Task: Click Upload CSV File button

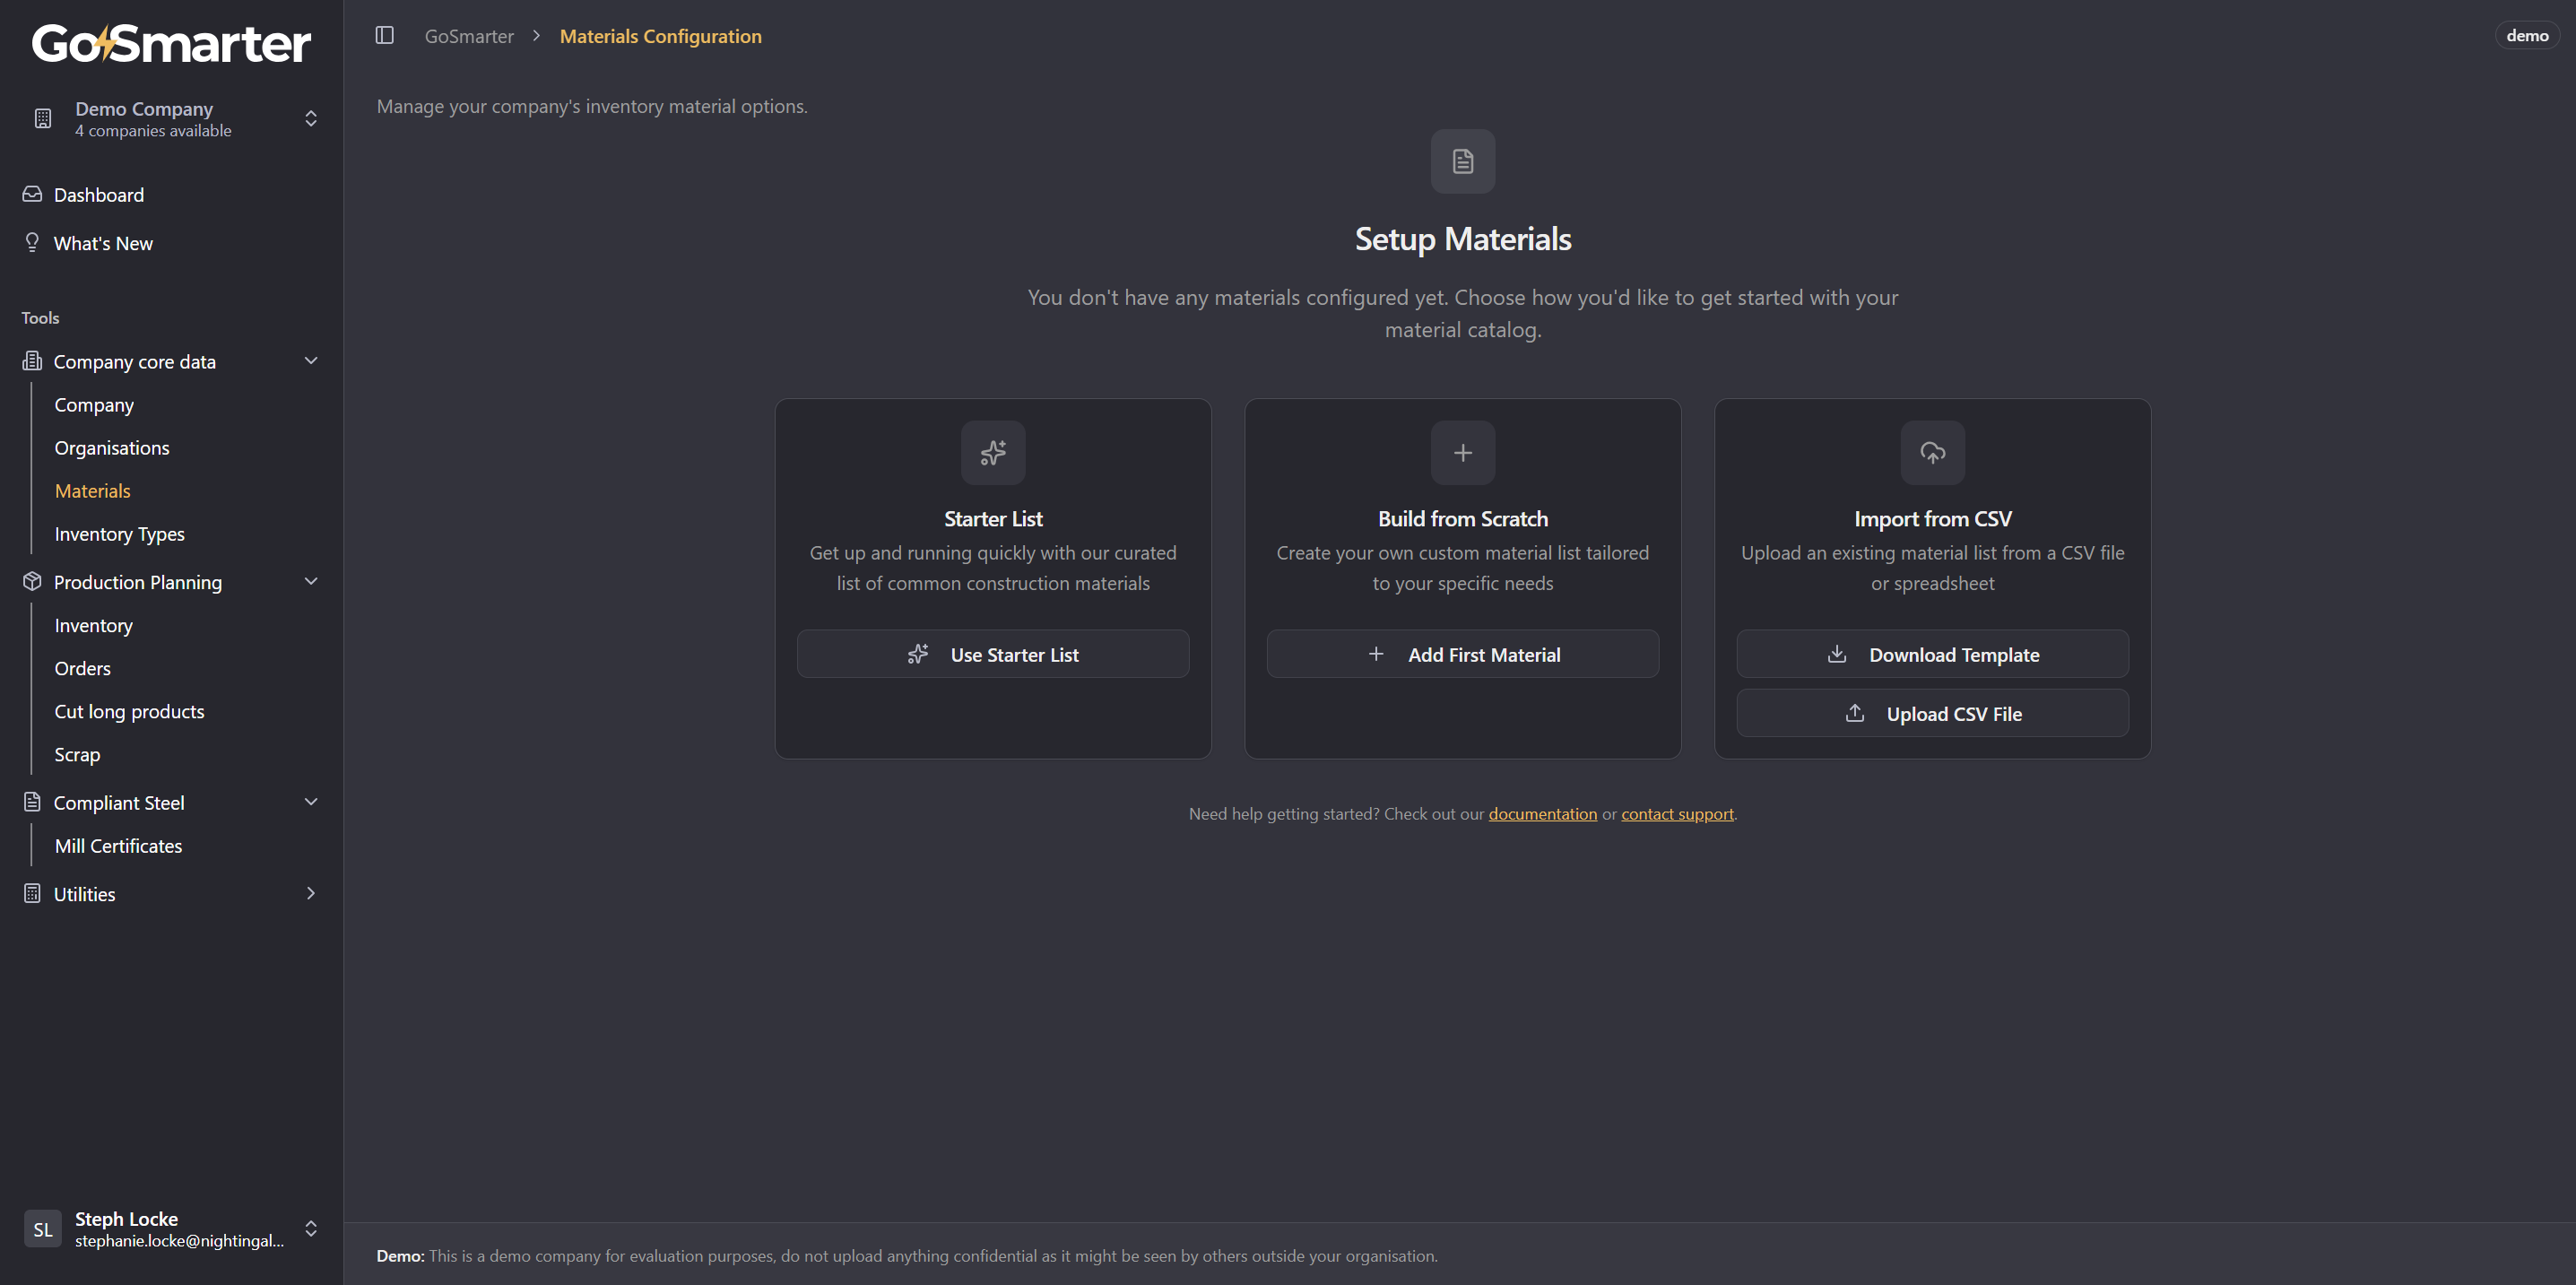Action: click(1932, 713)
